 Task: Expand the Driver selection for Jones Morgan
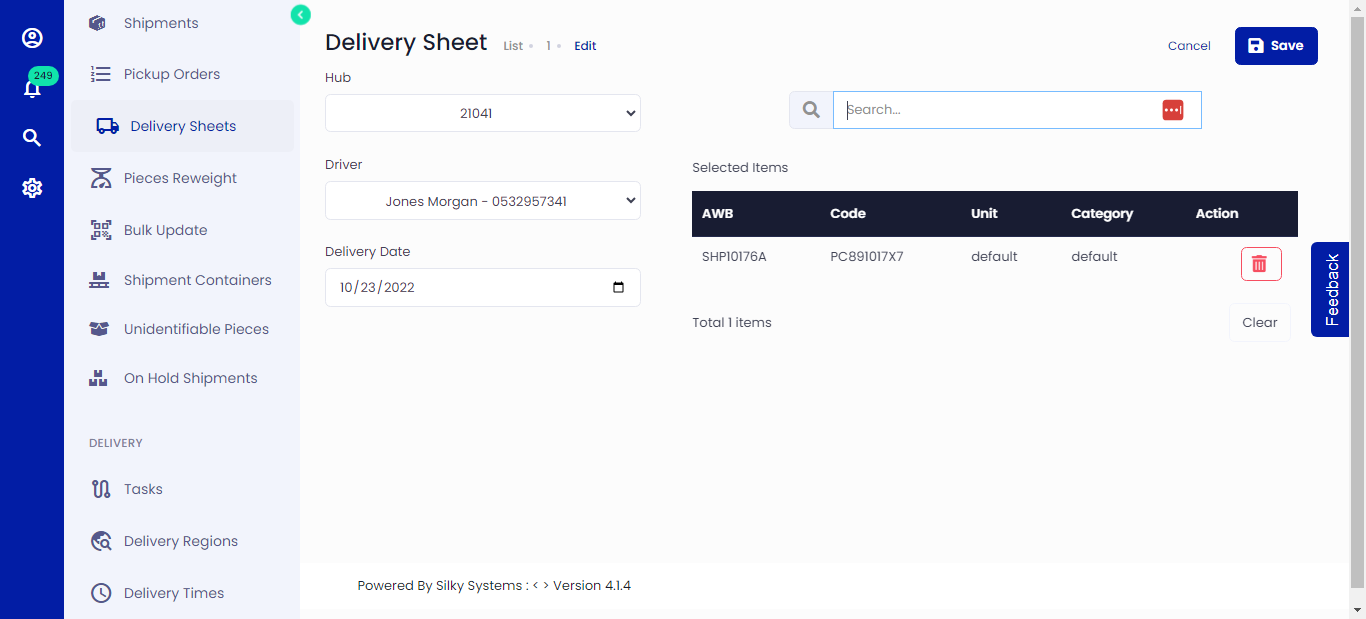click(482, 200)
